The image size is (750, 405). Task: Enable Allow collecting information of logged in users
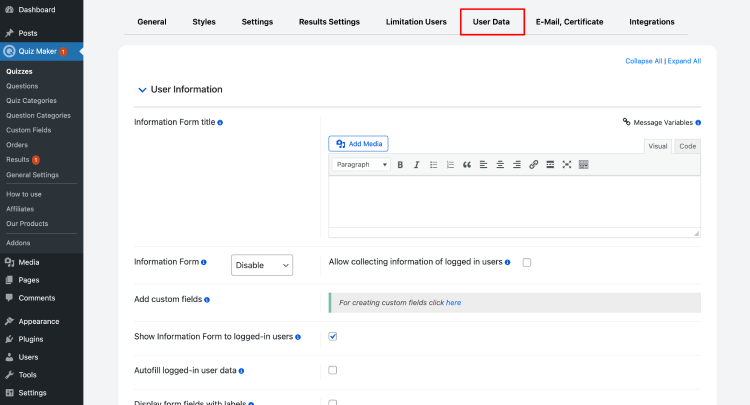pyautogui.click(x=527, y=263)
